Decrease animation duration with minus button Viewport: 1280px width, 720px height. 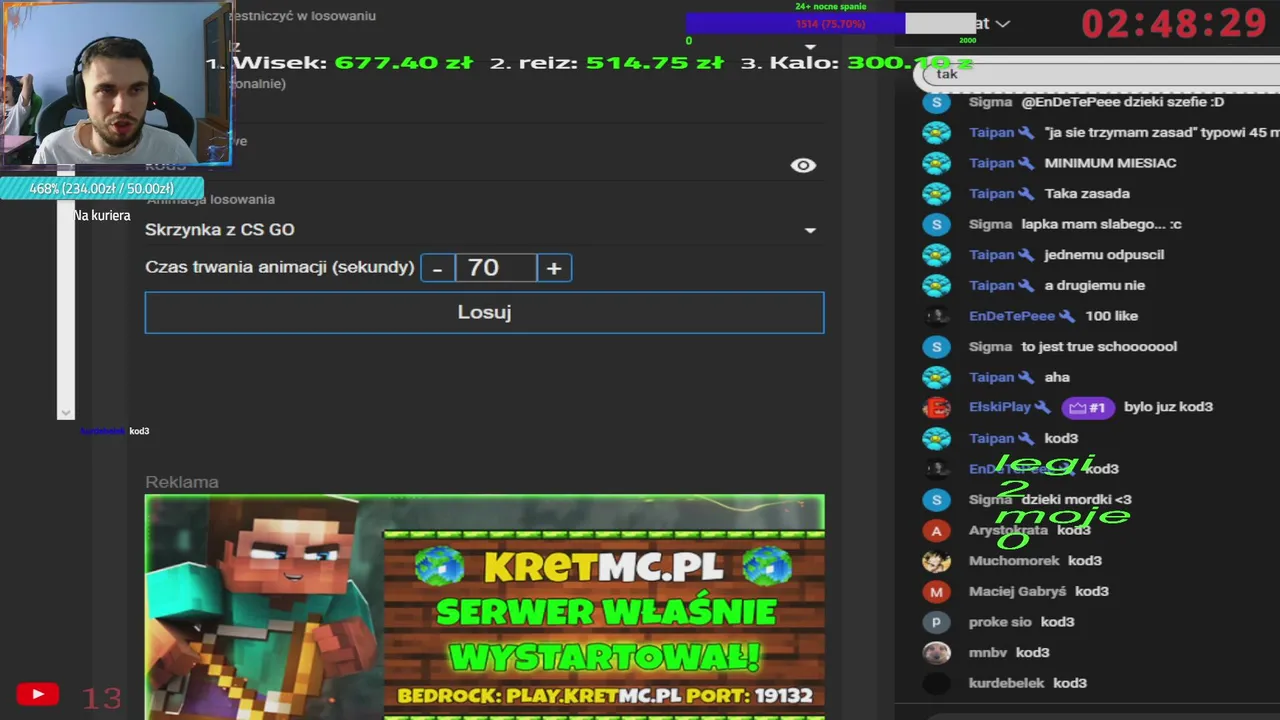437,268
